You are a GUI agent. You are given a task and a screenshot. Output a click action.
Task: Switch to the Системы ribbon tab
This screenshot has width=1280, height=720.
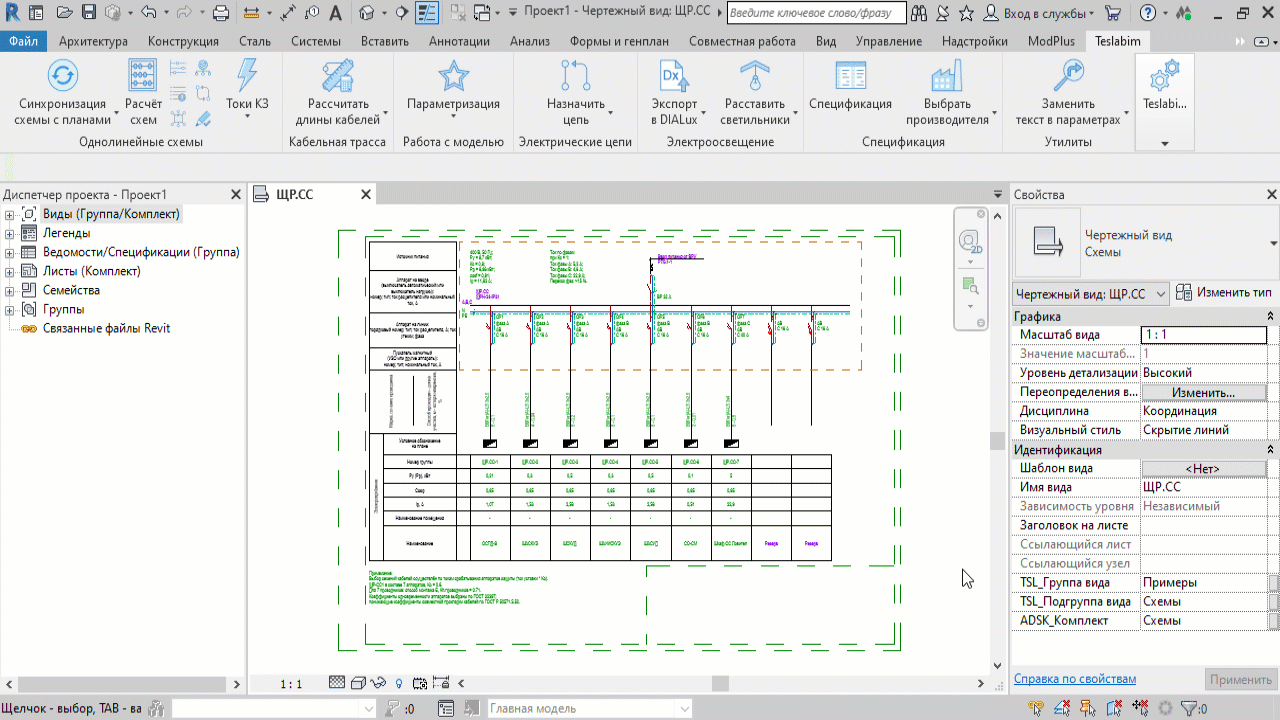[316, 41]
